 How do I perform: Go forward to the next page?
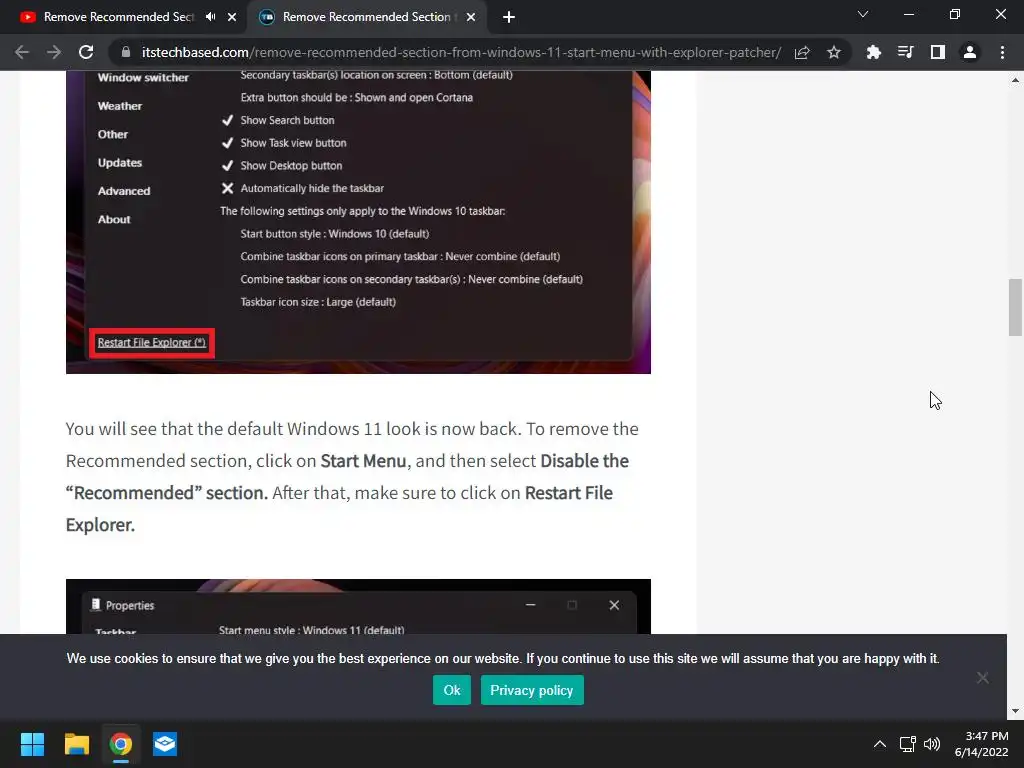(54, 52)
